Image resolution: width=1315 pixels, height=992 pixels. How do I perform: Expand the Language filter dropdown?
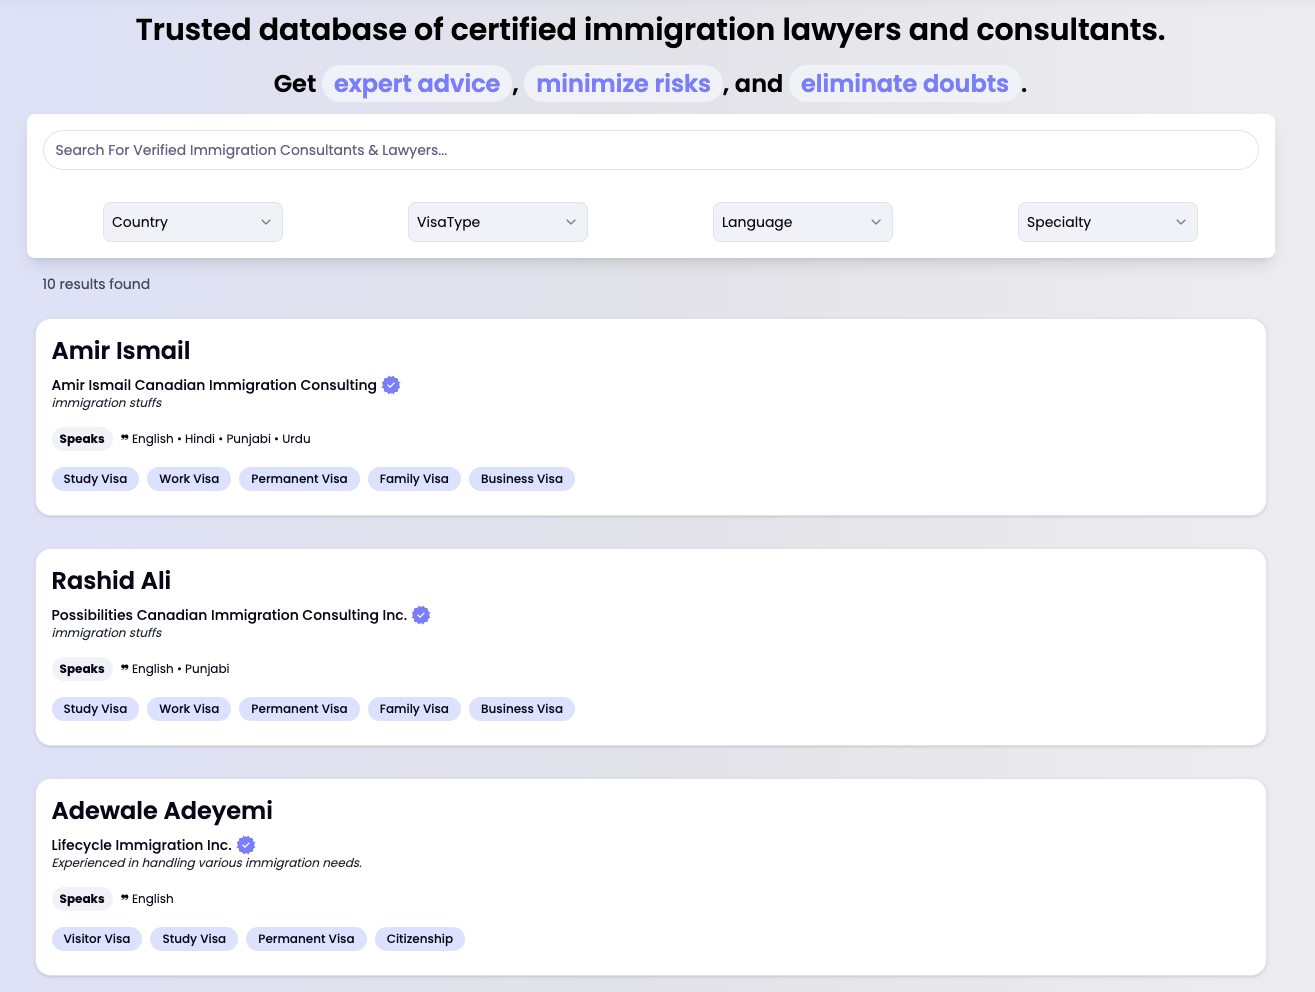(803, 222)
